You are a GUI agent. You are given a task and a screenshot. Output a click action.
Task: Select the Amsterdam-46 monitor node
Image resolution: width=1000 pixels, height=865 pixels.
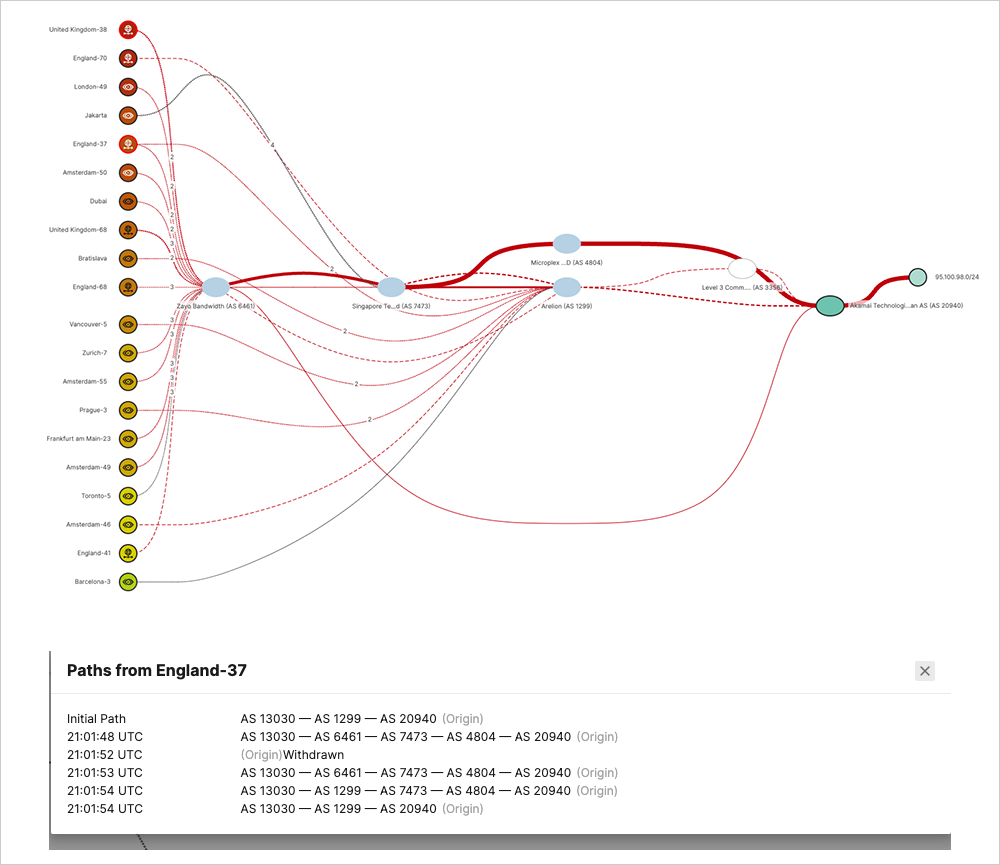click(128, 524)
